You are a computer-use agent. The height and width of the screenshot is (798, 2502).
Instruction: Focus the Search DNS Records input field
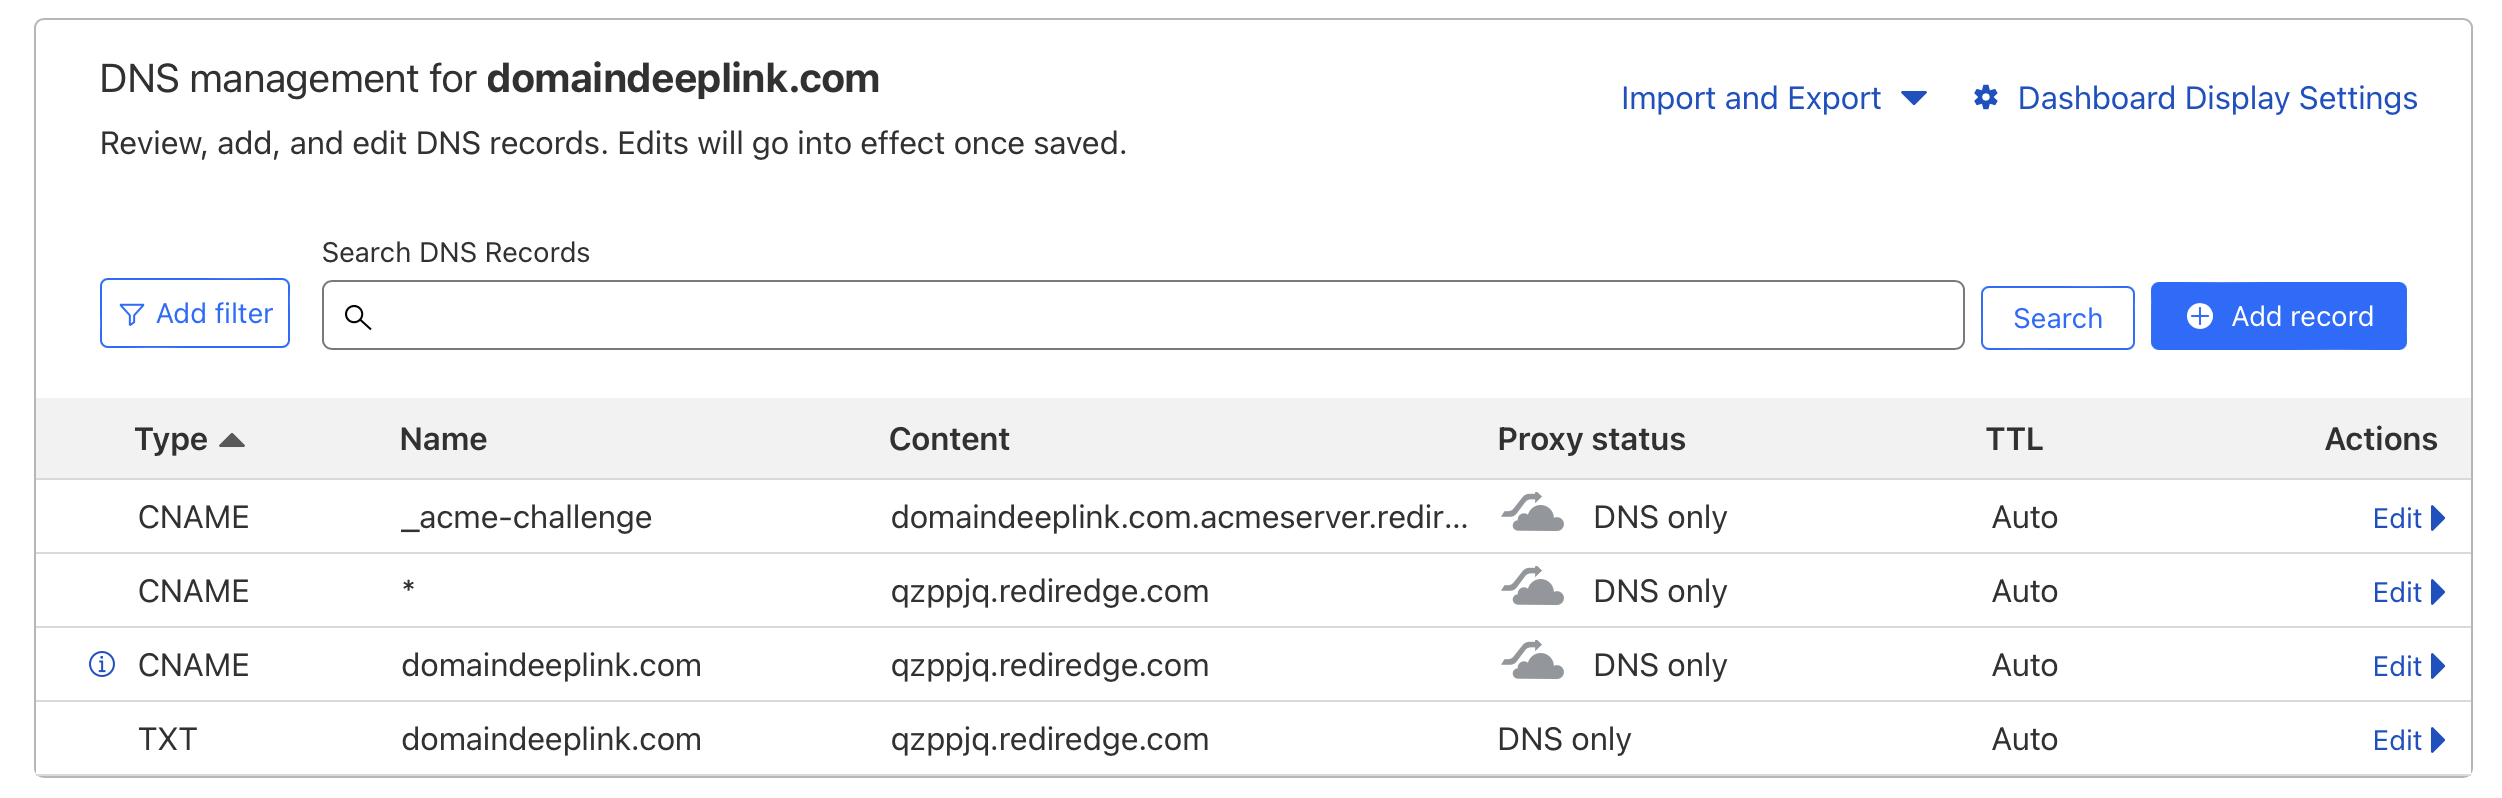click(x=1143, y=315)
